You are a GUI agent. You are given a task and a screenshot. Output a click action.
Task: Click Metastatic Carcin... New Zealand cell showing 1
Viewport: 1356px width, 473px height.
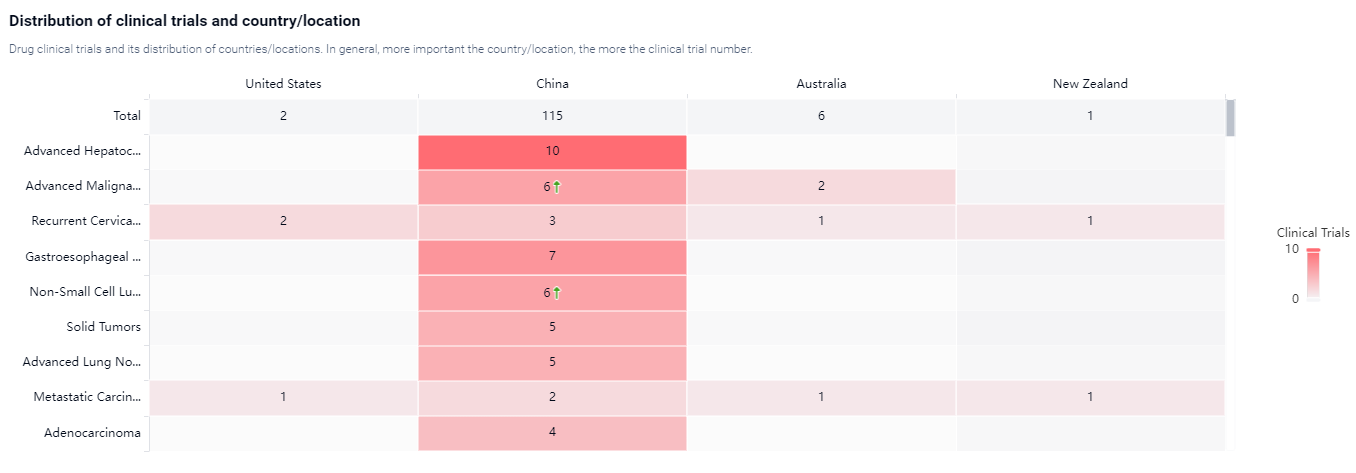click(x=1090, y=398)
